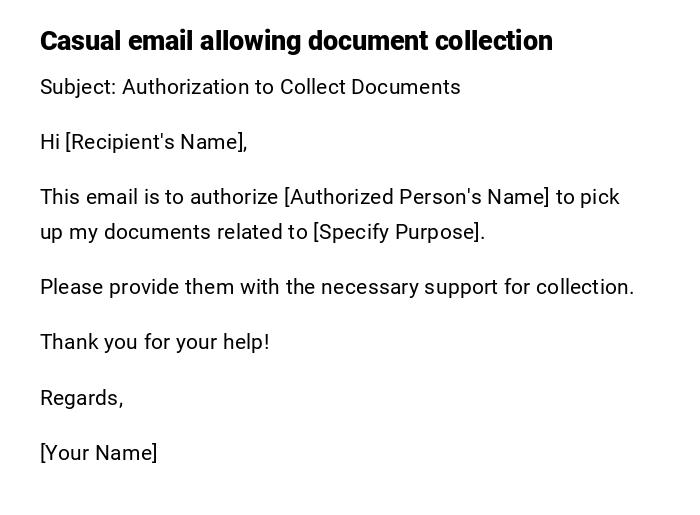Click the word "pick" in the body

point(600,197)
